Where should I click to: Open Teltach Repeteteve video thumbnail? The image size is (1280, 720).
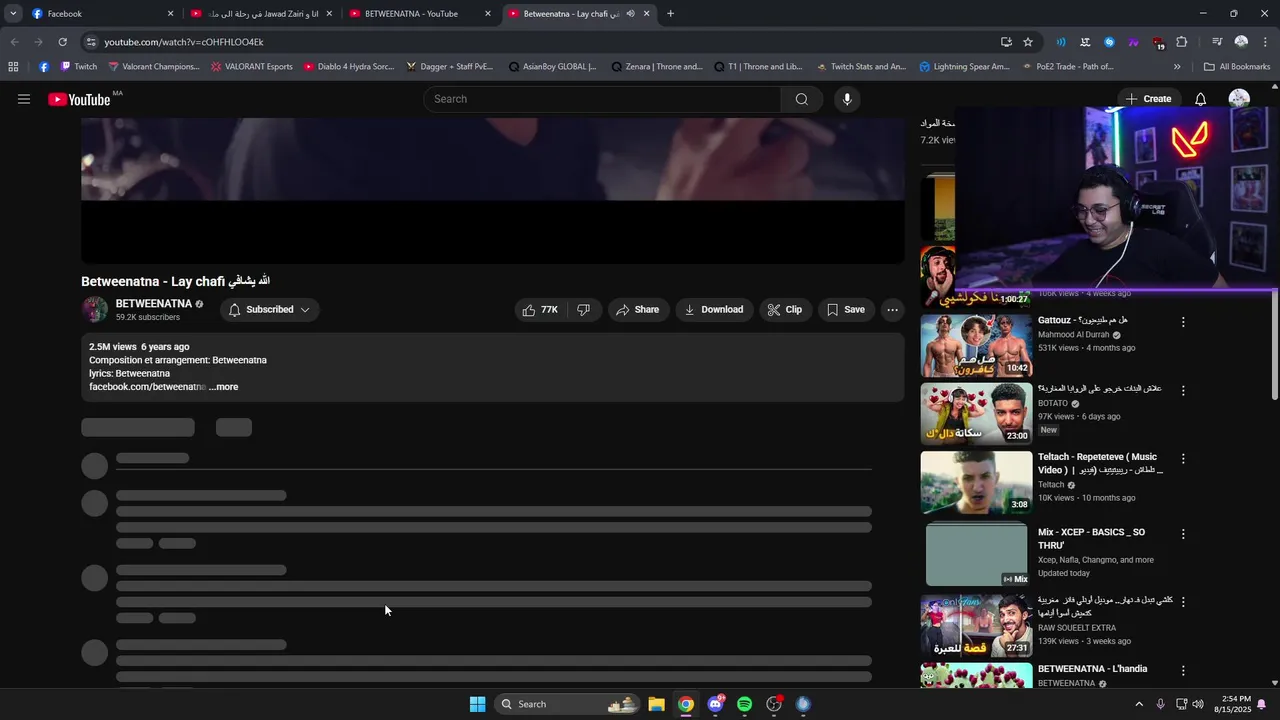pyautogui.click(x=976, y=482)
